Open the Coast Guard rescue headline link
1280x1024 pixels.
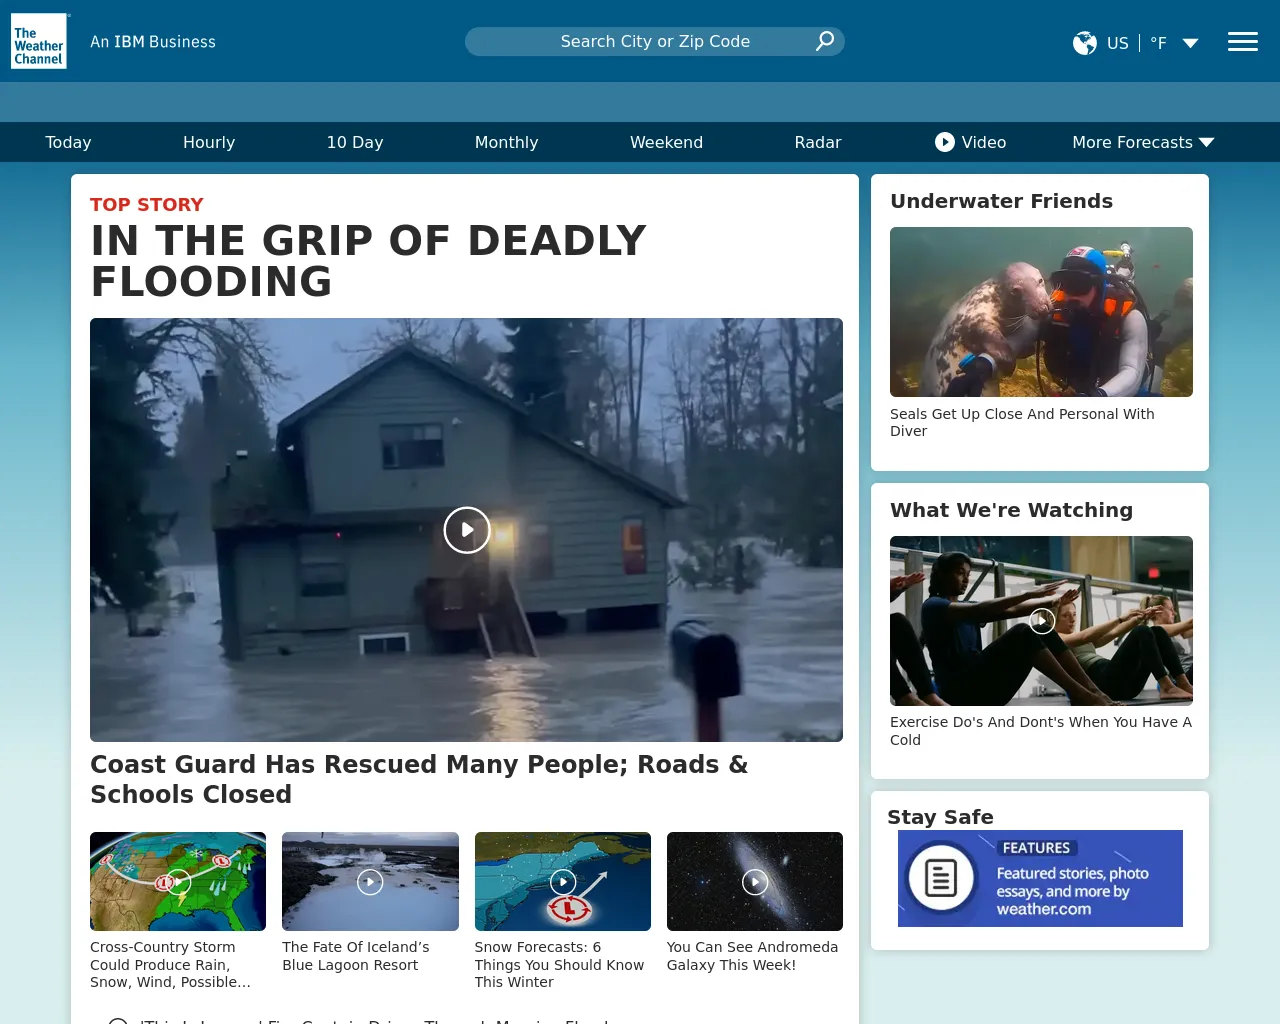[419, 779]
